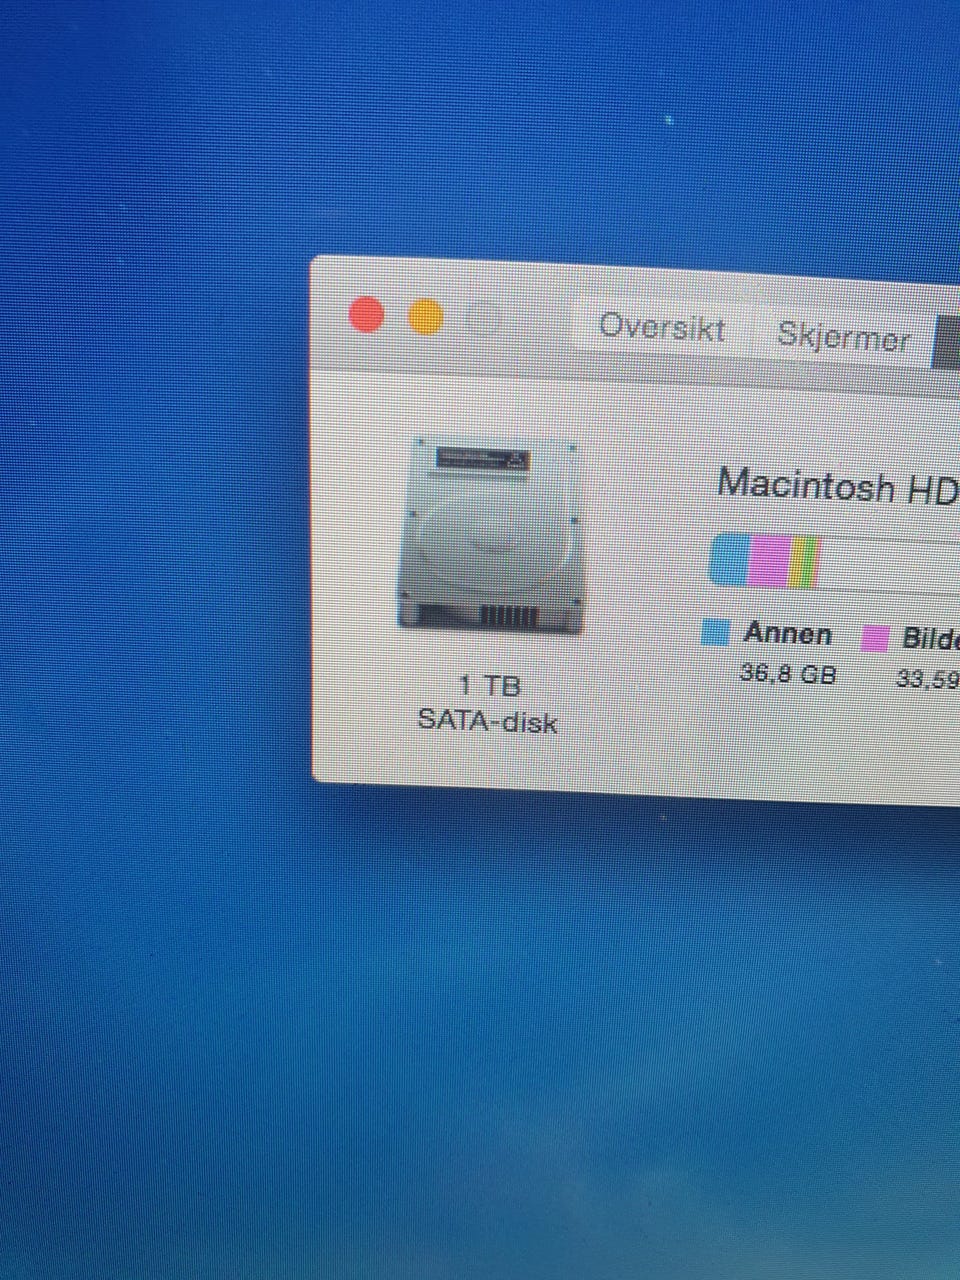960x1280 pixels.
Task: Click the 36,8 GB value
Action: pos(788,673)
